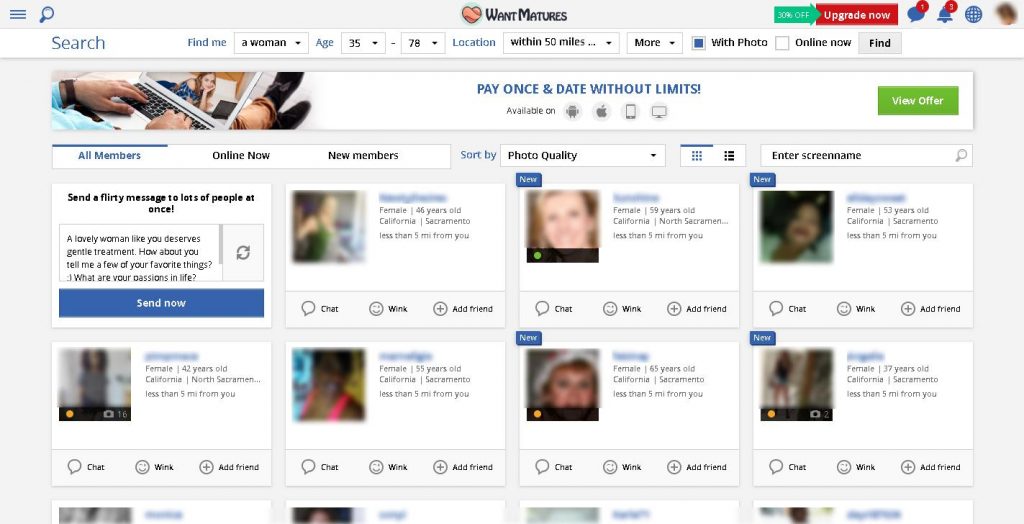The image size is (1024, 524).
Task: Chat with the 46 years old member
Action: click(320, 308)
